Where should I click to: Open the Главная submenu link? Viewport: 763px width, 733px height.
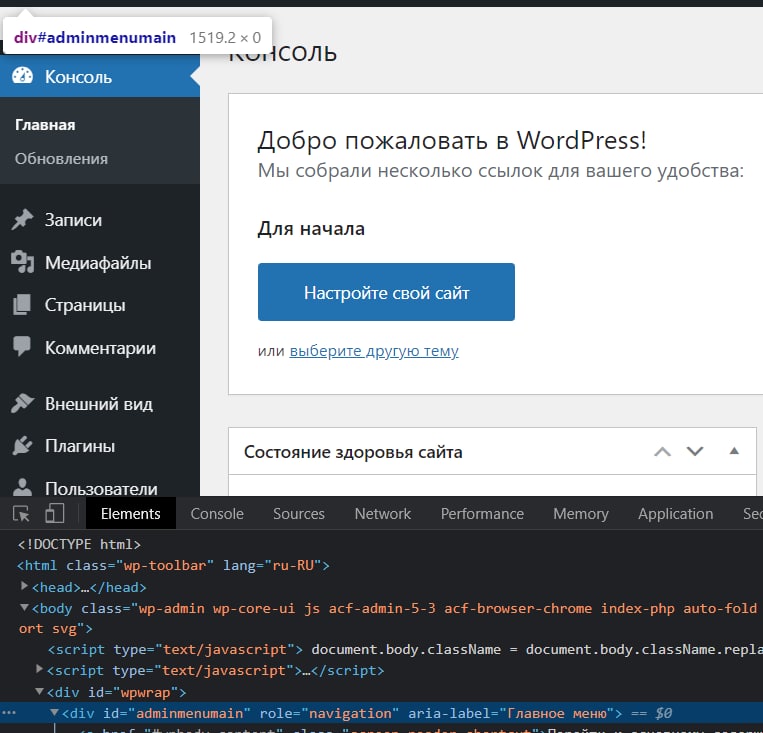click(x=45, y=125)
